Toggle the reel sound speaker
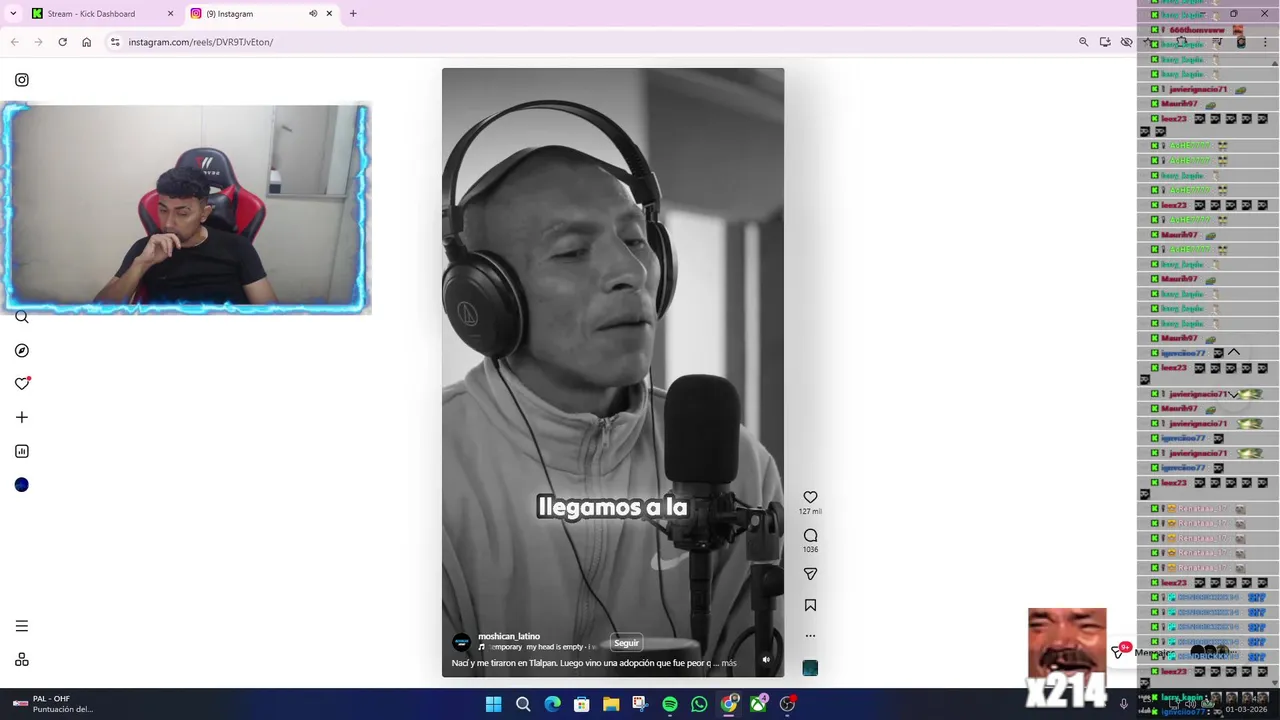This screenshot has width=1280, height=720. tap(766, 660)
